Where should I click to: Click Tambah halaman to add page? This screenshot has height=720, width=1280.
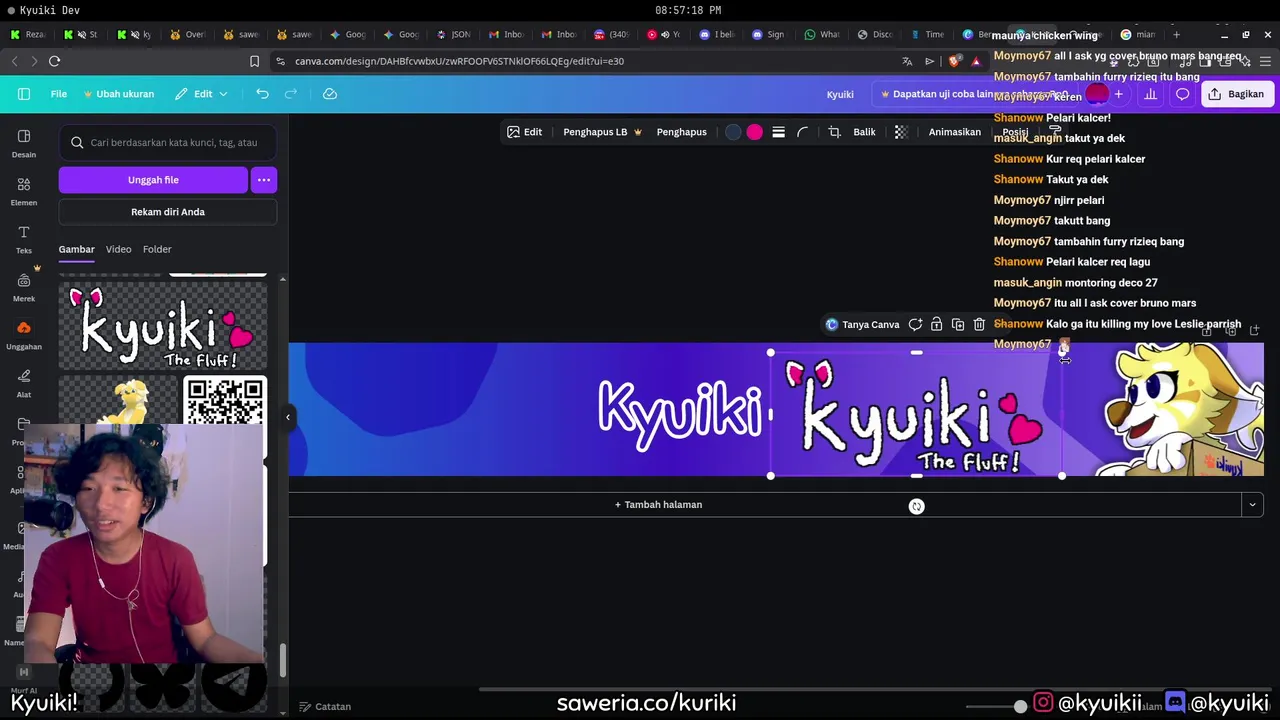[658, 505]
